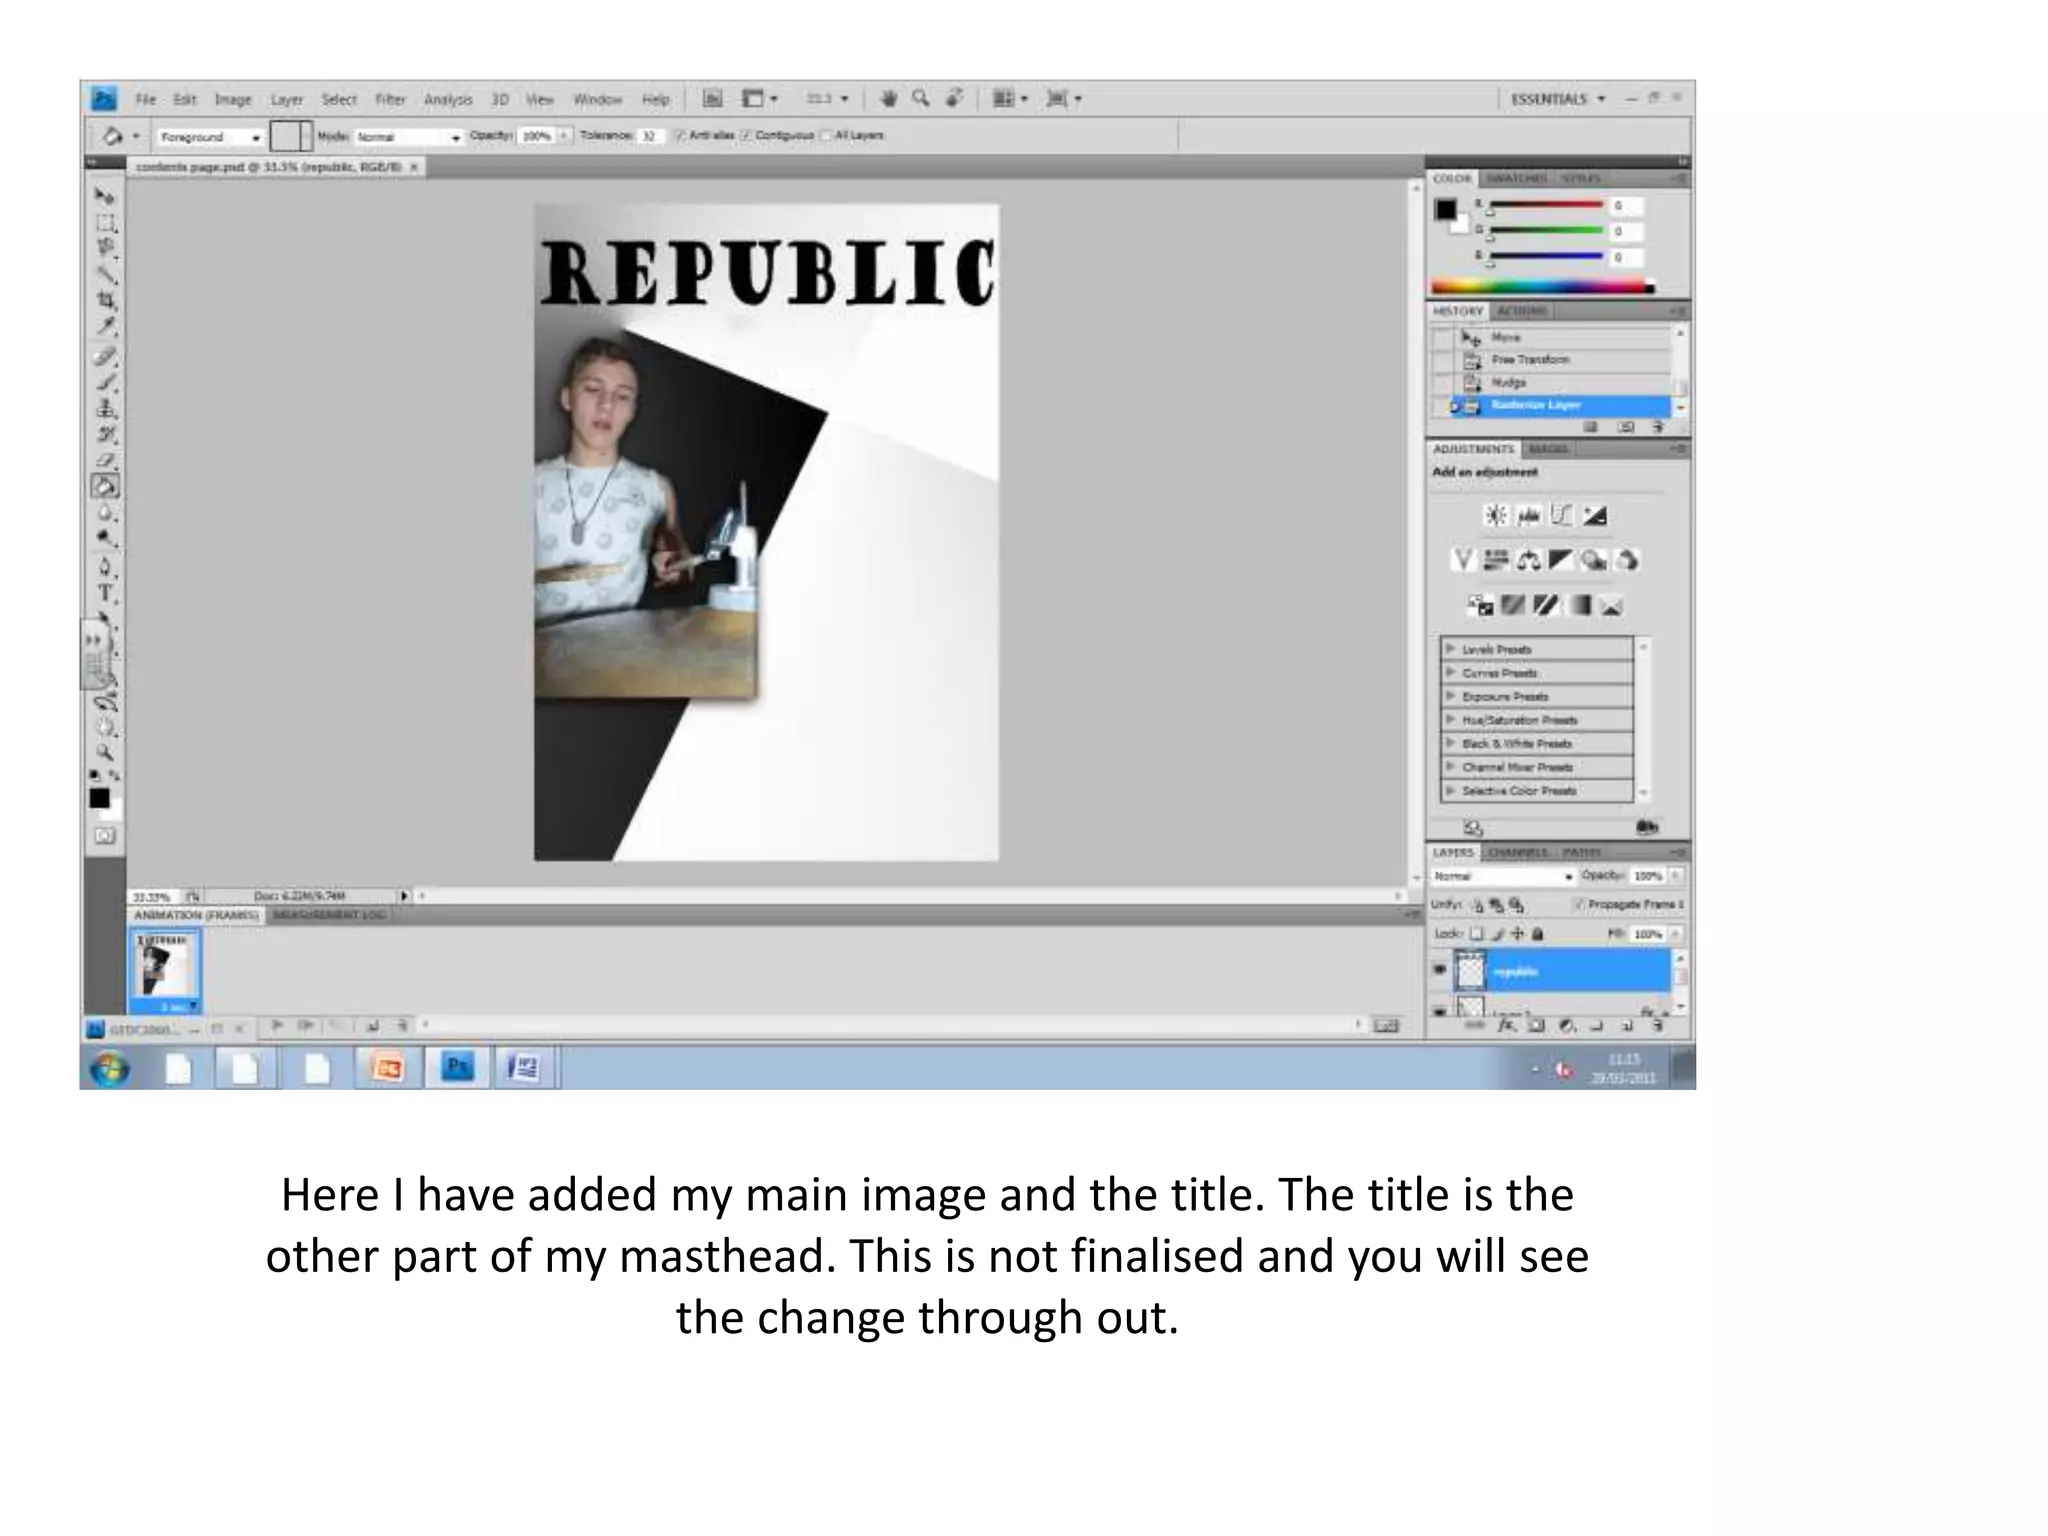Image resolution: width=2048 pixels, height=1536 pixels.
Task: Toggle the Anti-alias checkbox
Action: pyautogui.click(x=680, y=136)
